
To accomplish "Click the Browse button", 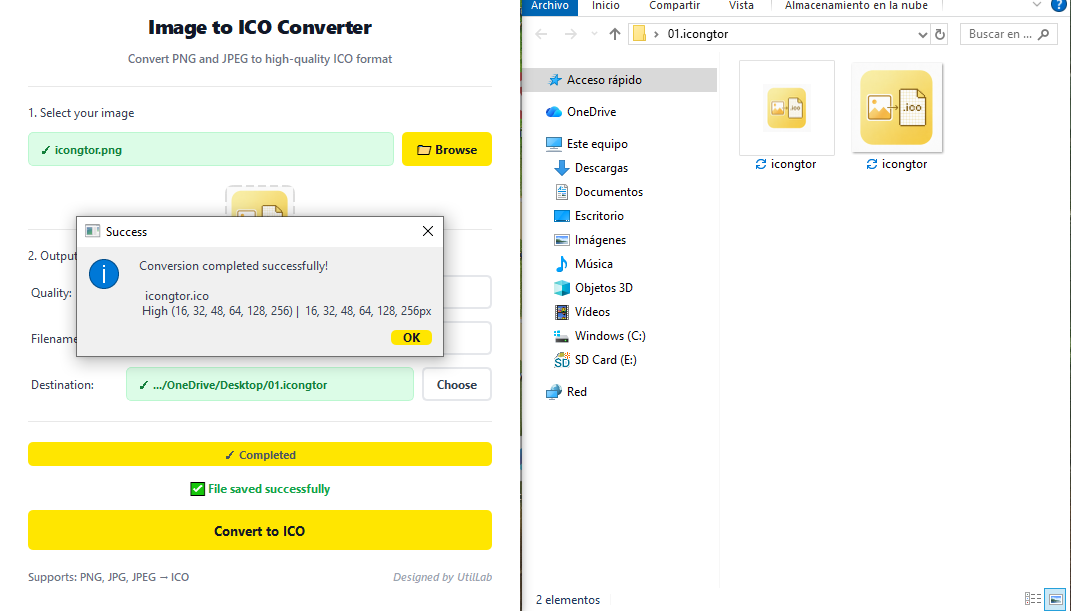I will click(447, 150).
